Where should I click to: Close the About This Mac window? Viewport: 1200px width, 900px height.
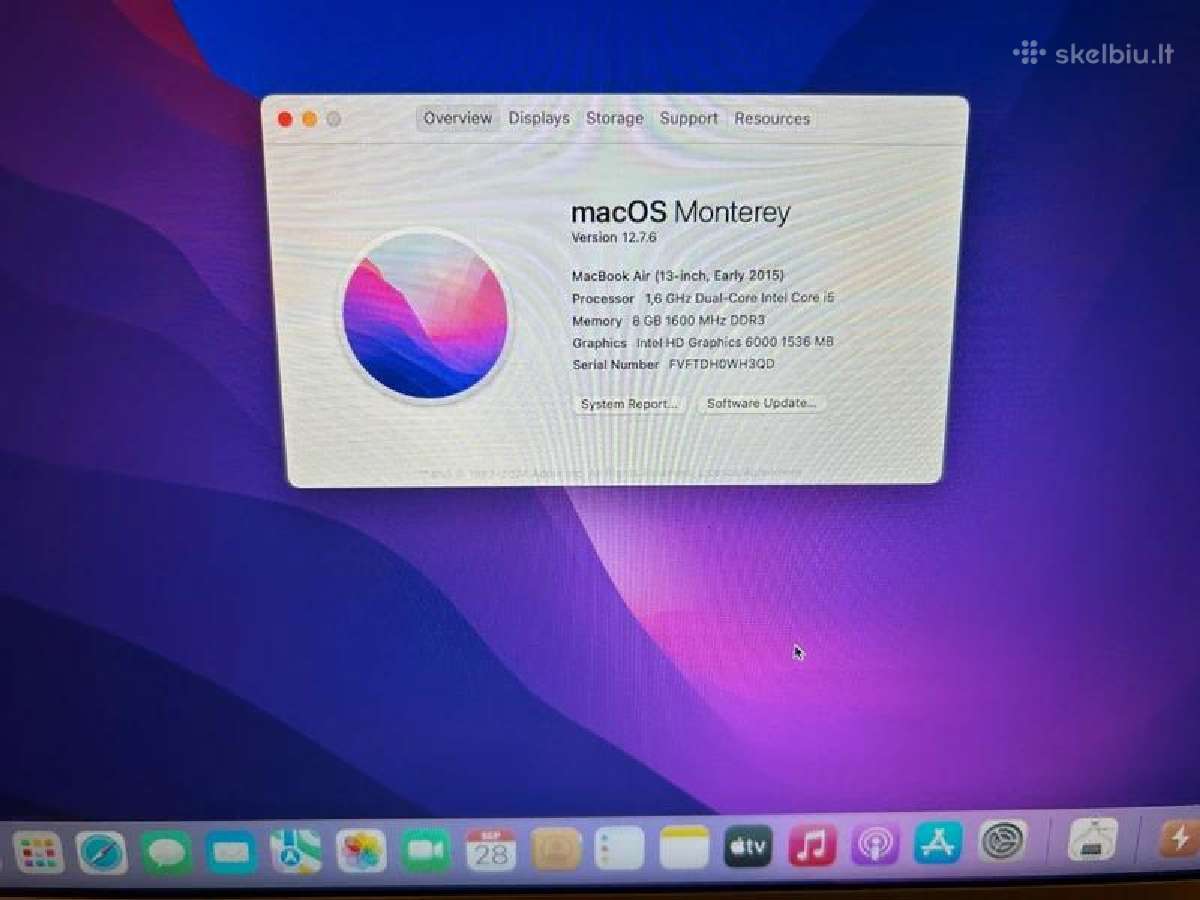[285, 119]
